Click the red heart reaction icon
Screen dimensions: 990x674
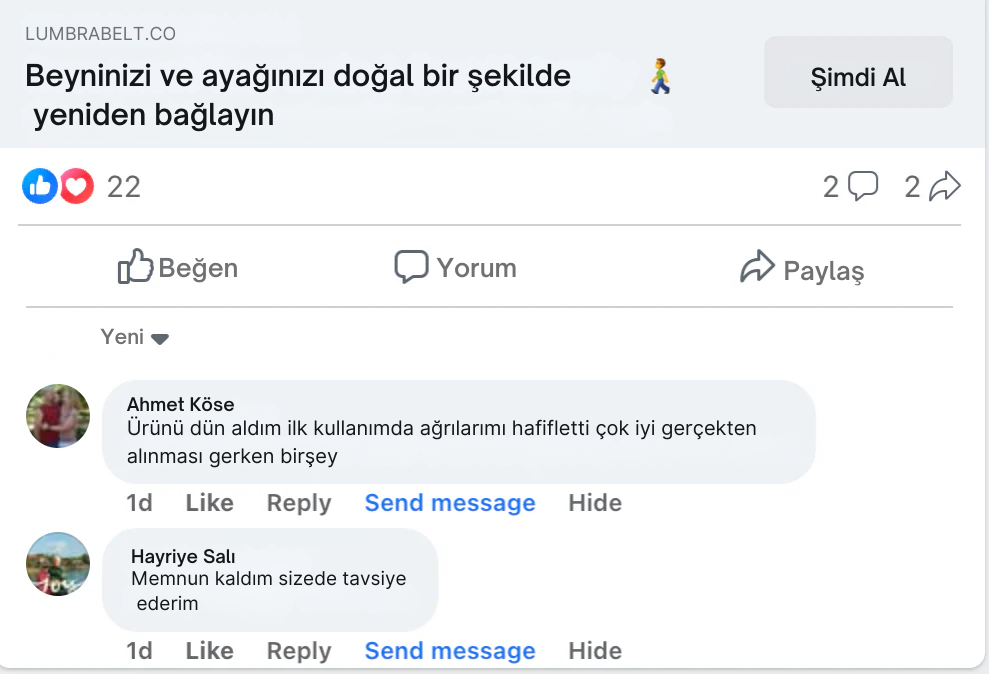click(76, 186)
